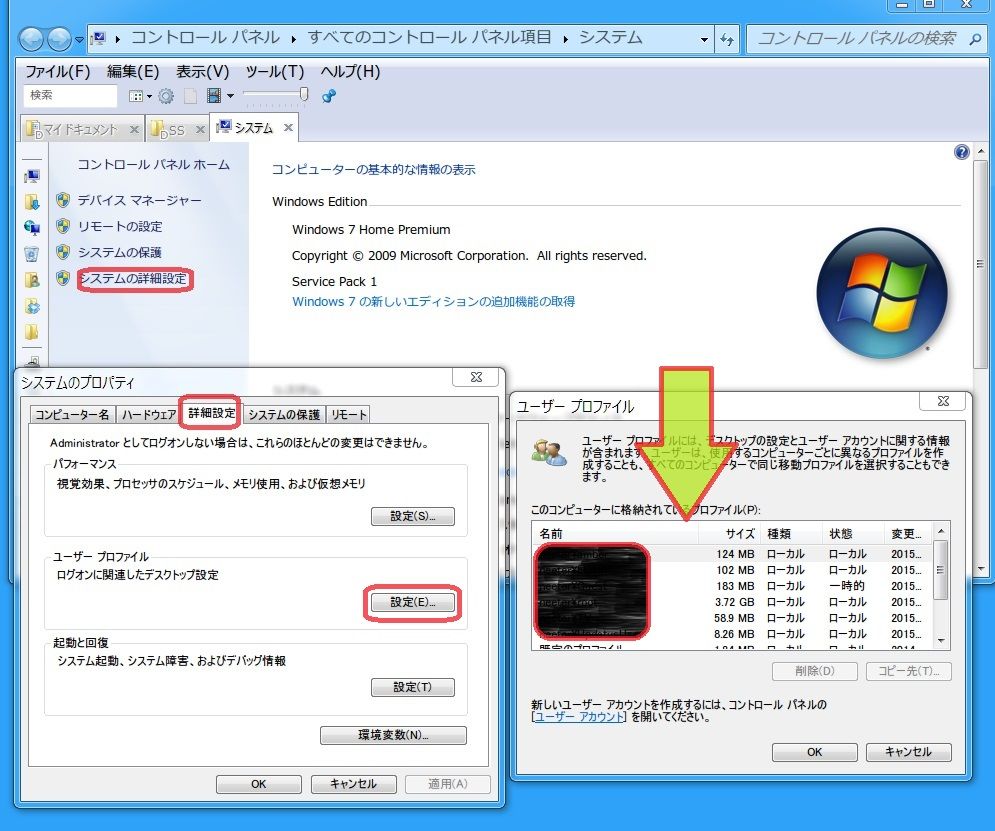Click startup and recovery 設定(T) button

[x=412, y=687]
